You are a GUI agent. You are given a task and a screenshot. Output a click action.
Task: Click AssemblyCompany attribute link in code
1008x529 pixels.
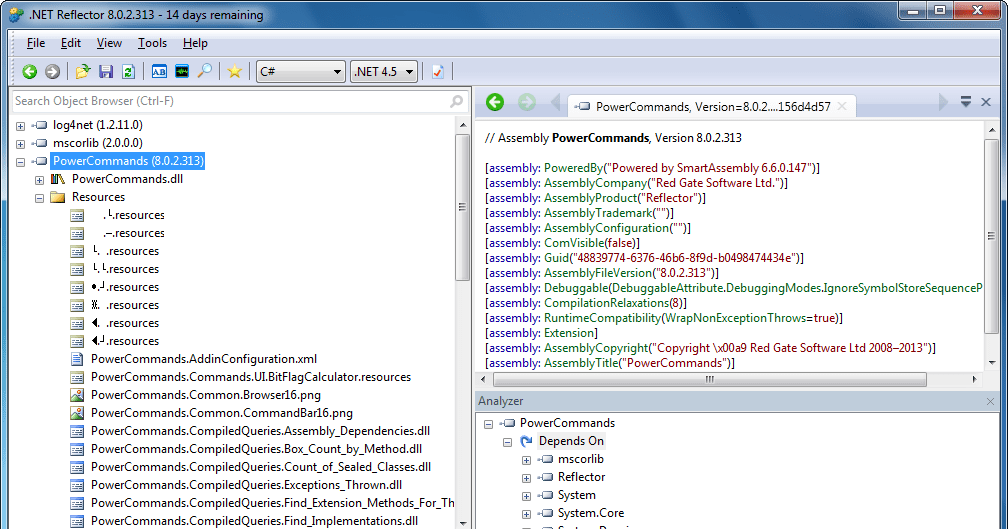click(x=595, y=183)
